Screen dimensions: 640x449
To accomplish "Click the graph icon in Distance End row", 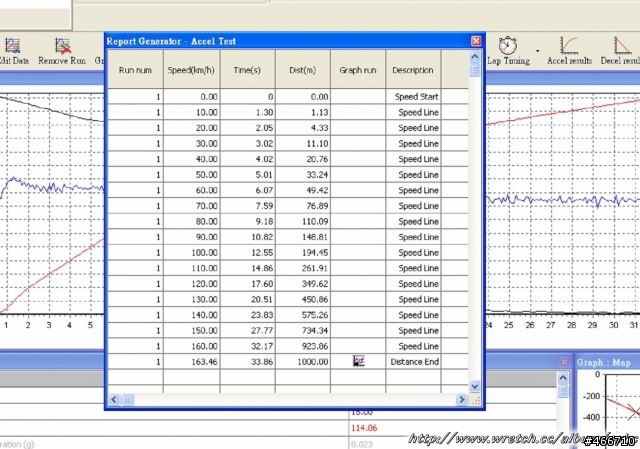I will [358, 361].
